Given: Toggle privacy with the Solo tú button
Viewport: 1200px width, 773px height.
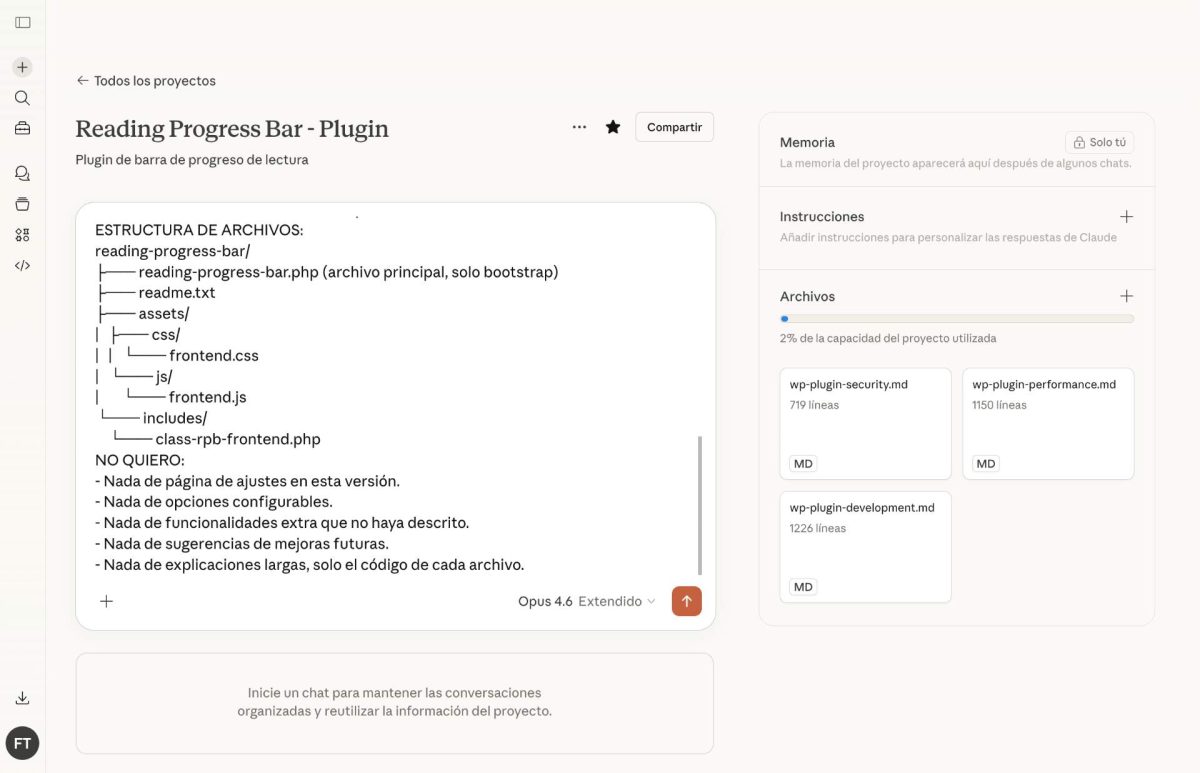Looking at the screenshot, I should click(1098, 142).
